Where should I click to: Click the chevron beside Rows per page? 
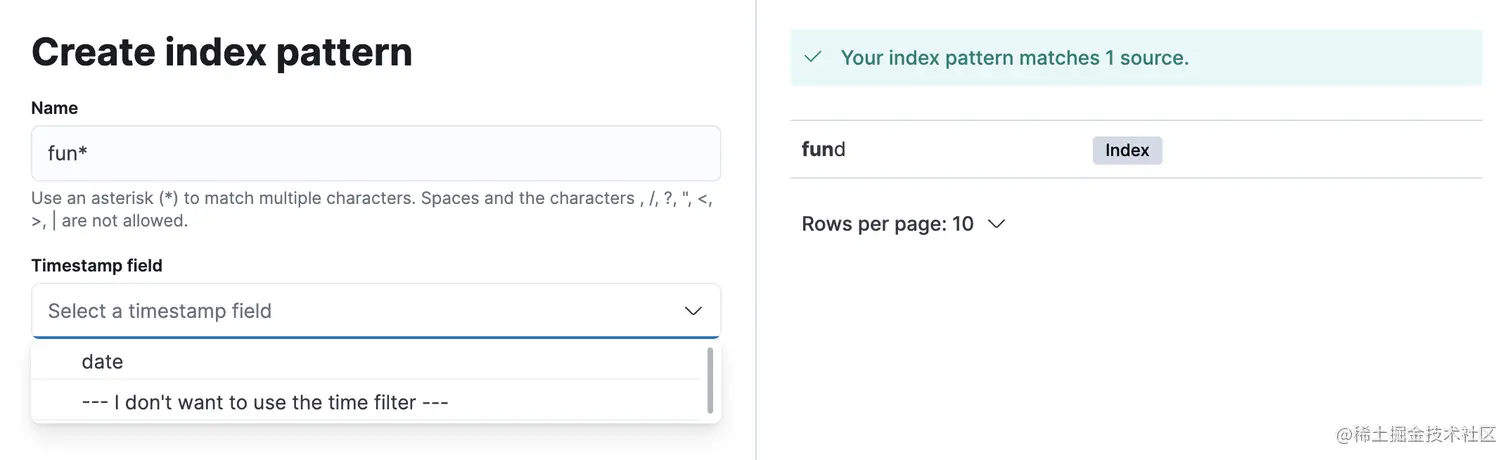click(x=996, y=224)
